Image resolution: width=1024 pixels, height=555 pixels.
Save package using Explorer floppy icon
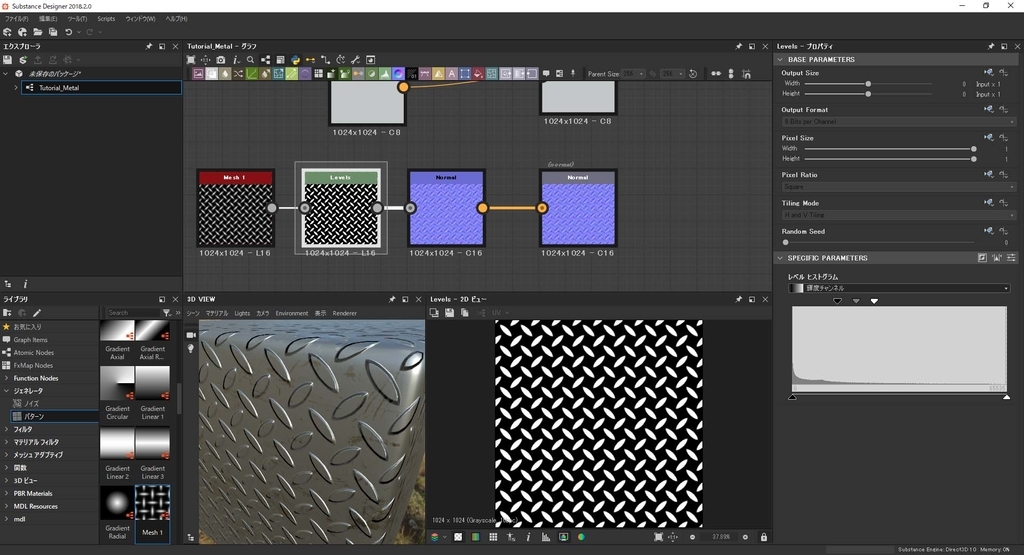[7, 60]
